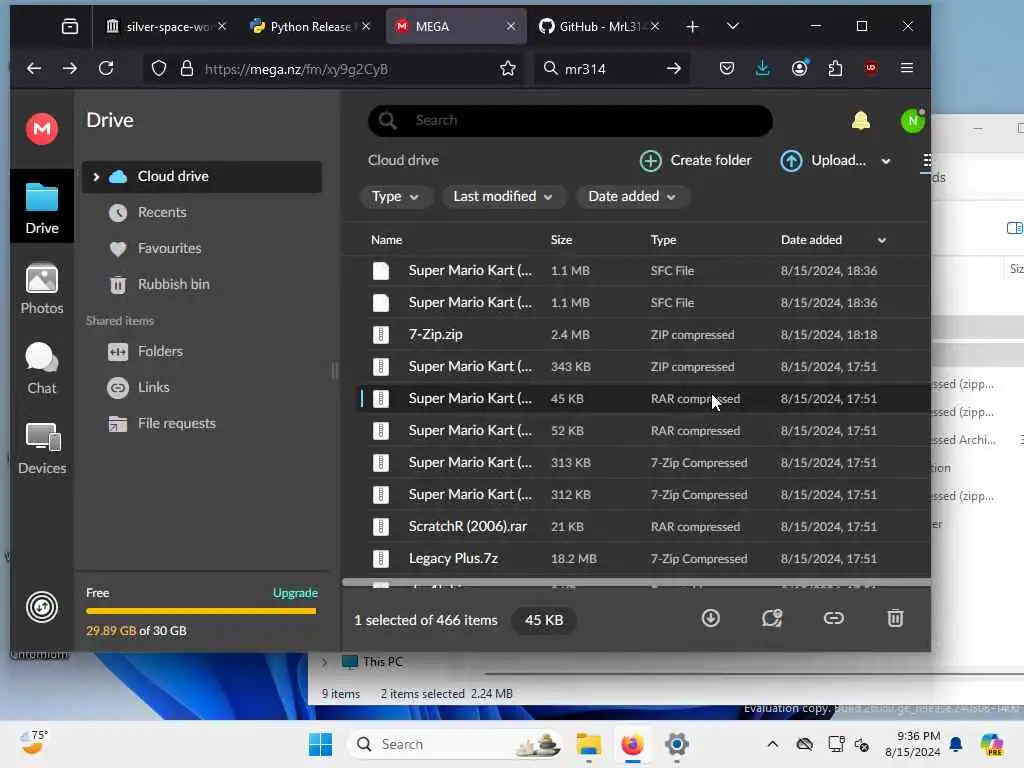
Task: Switch to Python Release tab
Action: tap(310, 26)
